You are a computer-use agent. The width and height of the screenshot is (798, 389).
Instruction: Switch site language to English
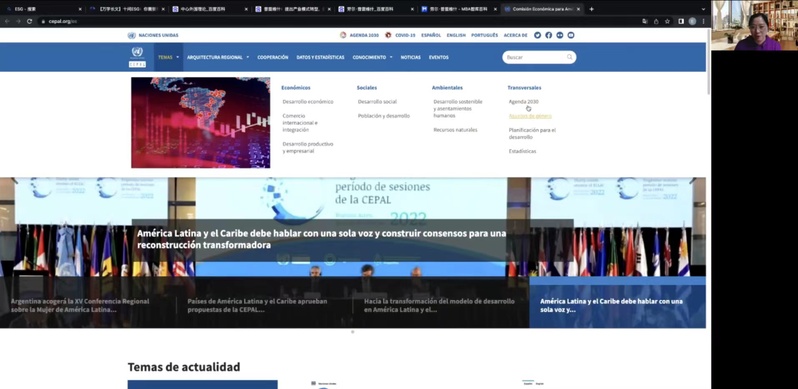coord(456,35)
